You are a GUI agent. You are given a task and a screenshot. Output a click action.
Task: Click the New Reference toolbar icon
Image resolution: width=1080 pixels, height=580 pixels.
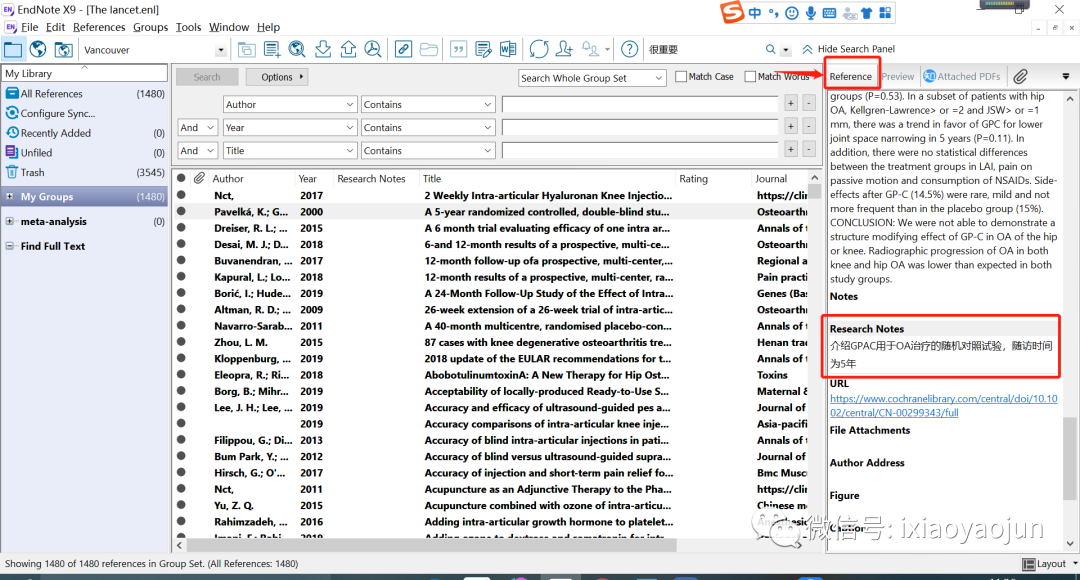(x=272, y=50)
